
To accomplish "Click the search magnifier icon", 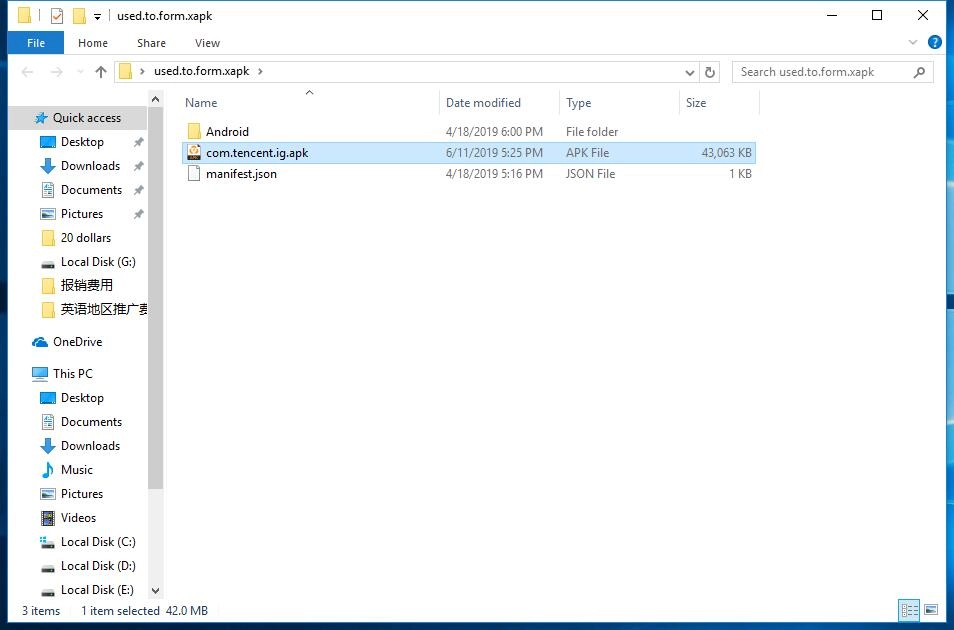I will [919, 72].
